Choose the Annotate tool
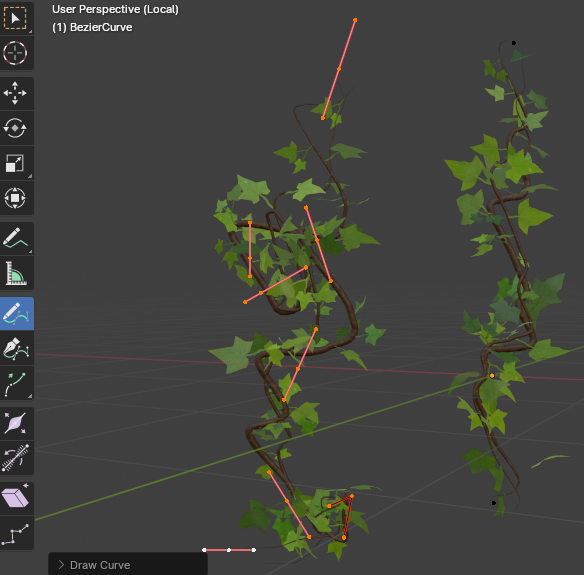The image size is (584, 575). (15, 238)
